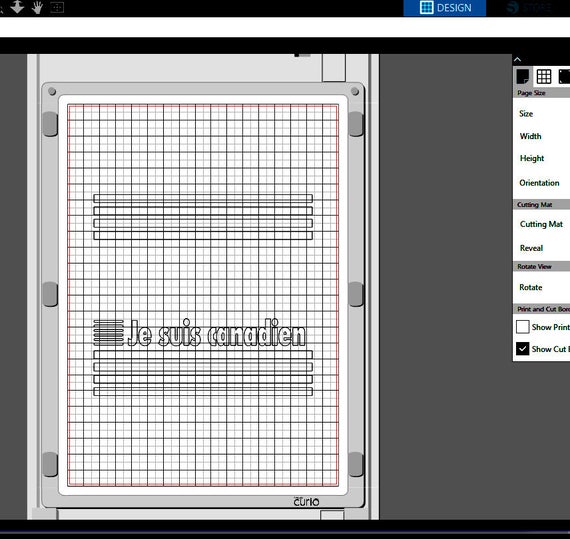Click the grid icon in the DESIGN tab
Screen dimensions: 570x539
[426, 7]
